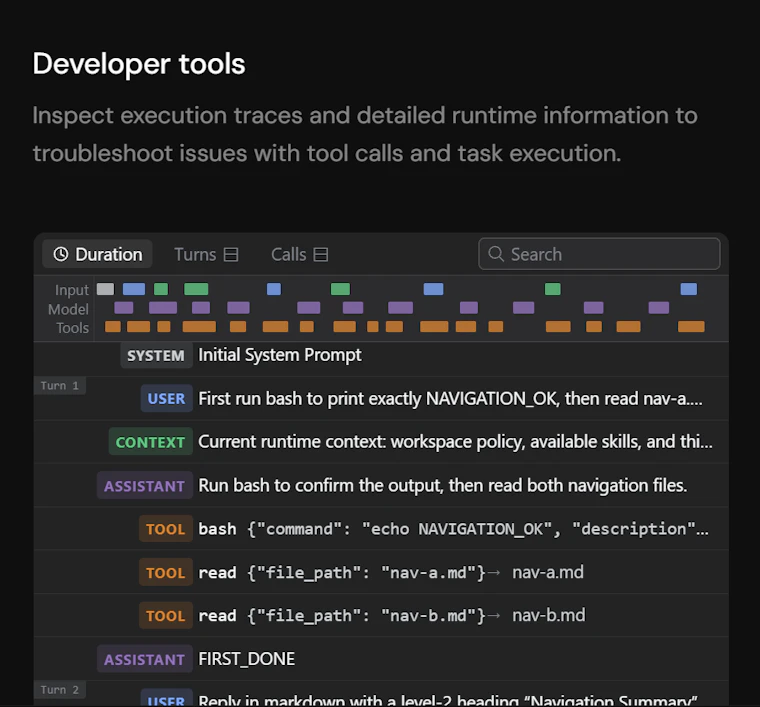760x707 pixels.
Task: Open the TOOL bash echo command row
Action: [x=381, y=529]
